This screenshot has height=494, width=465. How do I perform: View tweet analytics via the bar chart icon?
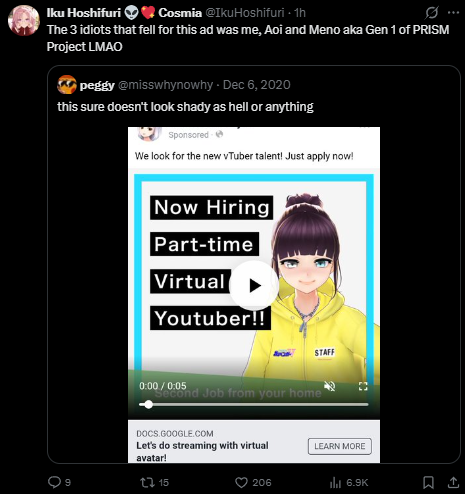335,482
